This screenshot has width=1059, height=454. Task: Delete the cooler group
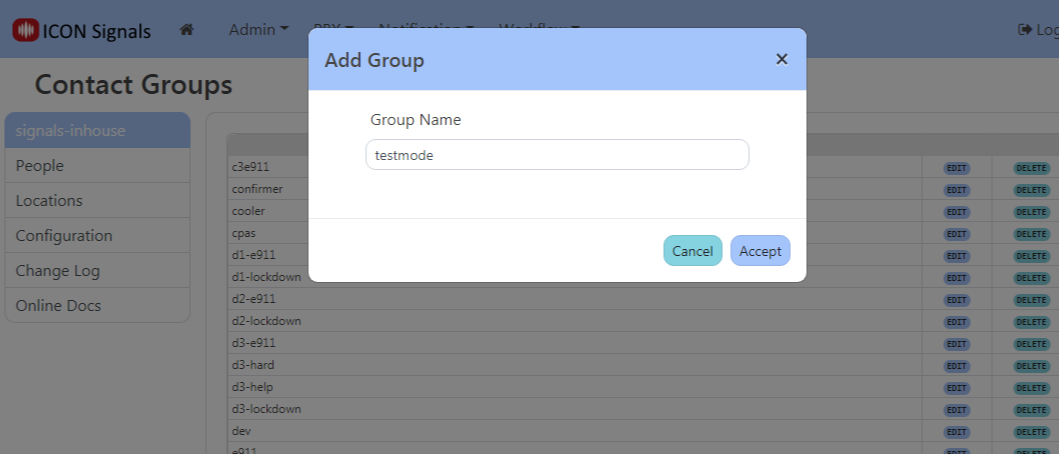coord(1031,212)
